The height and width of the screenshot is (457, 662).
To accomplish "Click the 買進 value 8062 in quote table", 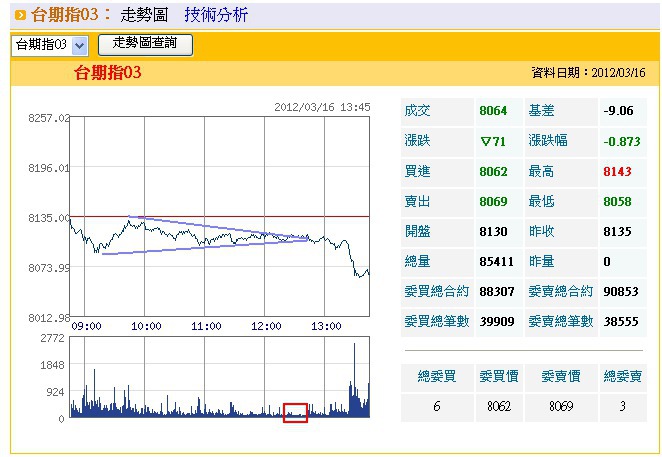I will click(493, 171).
